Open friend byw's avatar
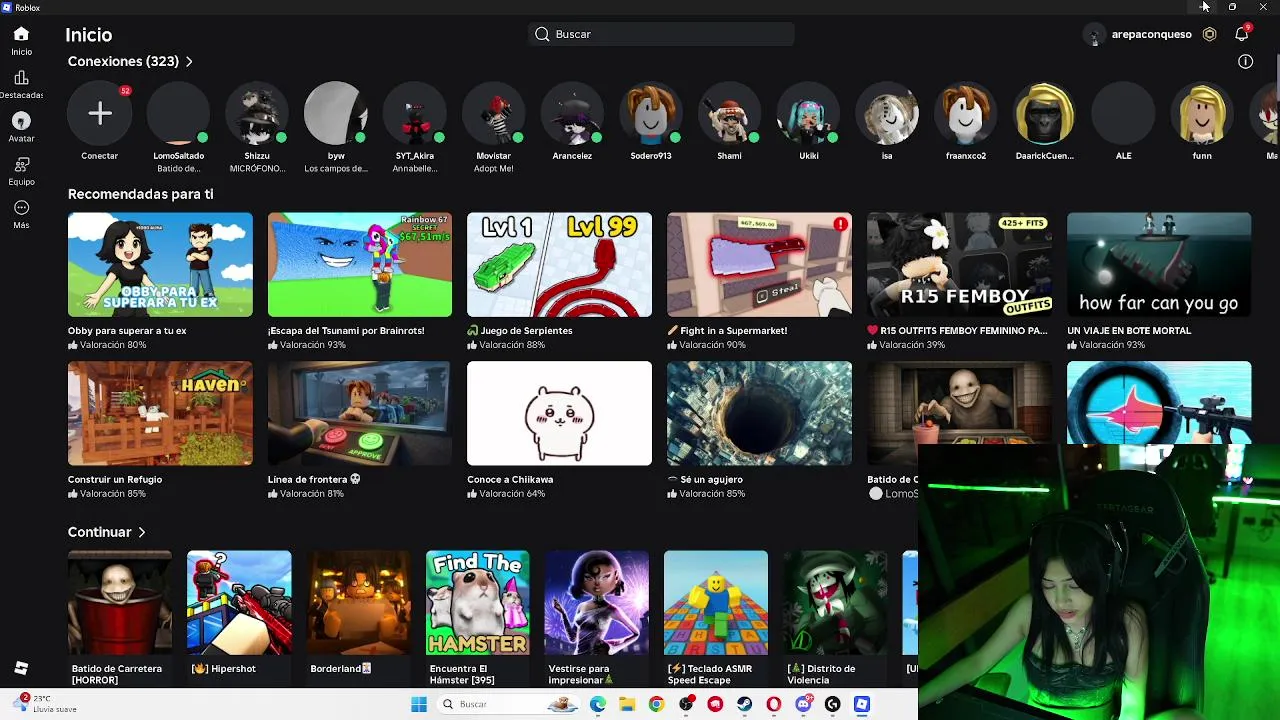The image size is (1280, 720). click(x=336, y=113)
